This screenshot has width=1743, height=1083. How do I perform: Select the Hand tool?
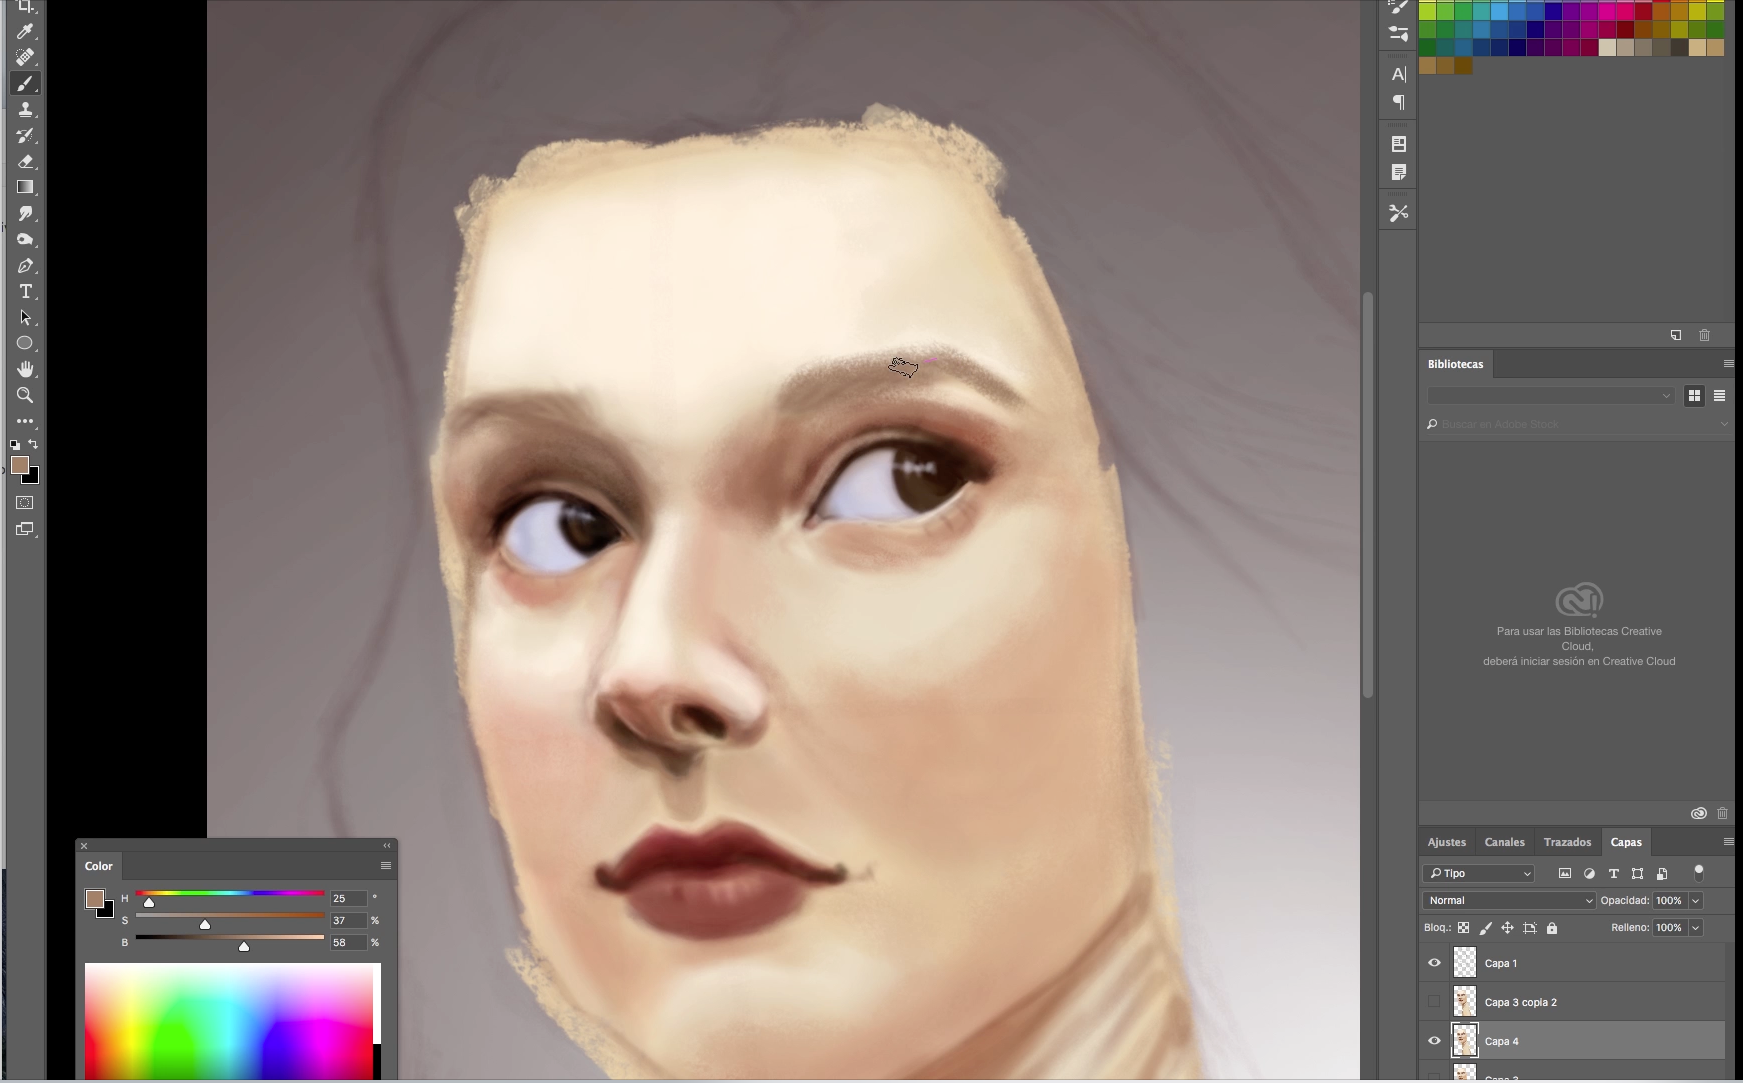coord(25,369)
